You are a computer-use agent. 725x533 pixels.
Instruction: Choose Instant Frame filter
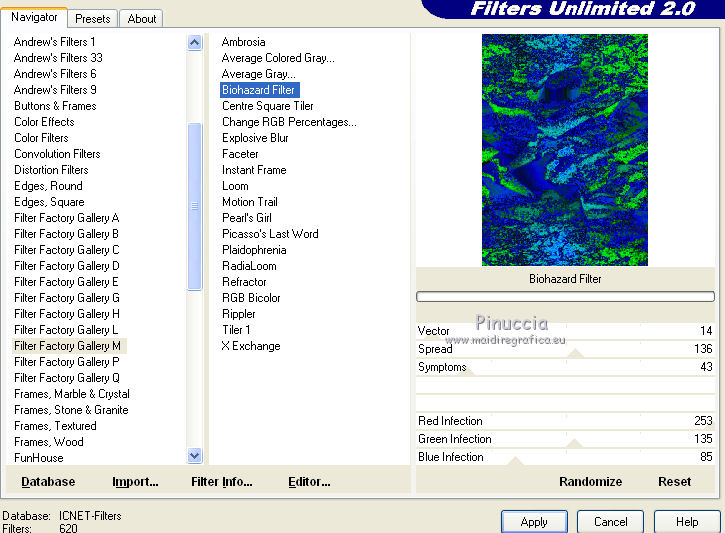[254, 170]
